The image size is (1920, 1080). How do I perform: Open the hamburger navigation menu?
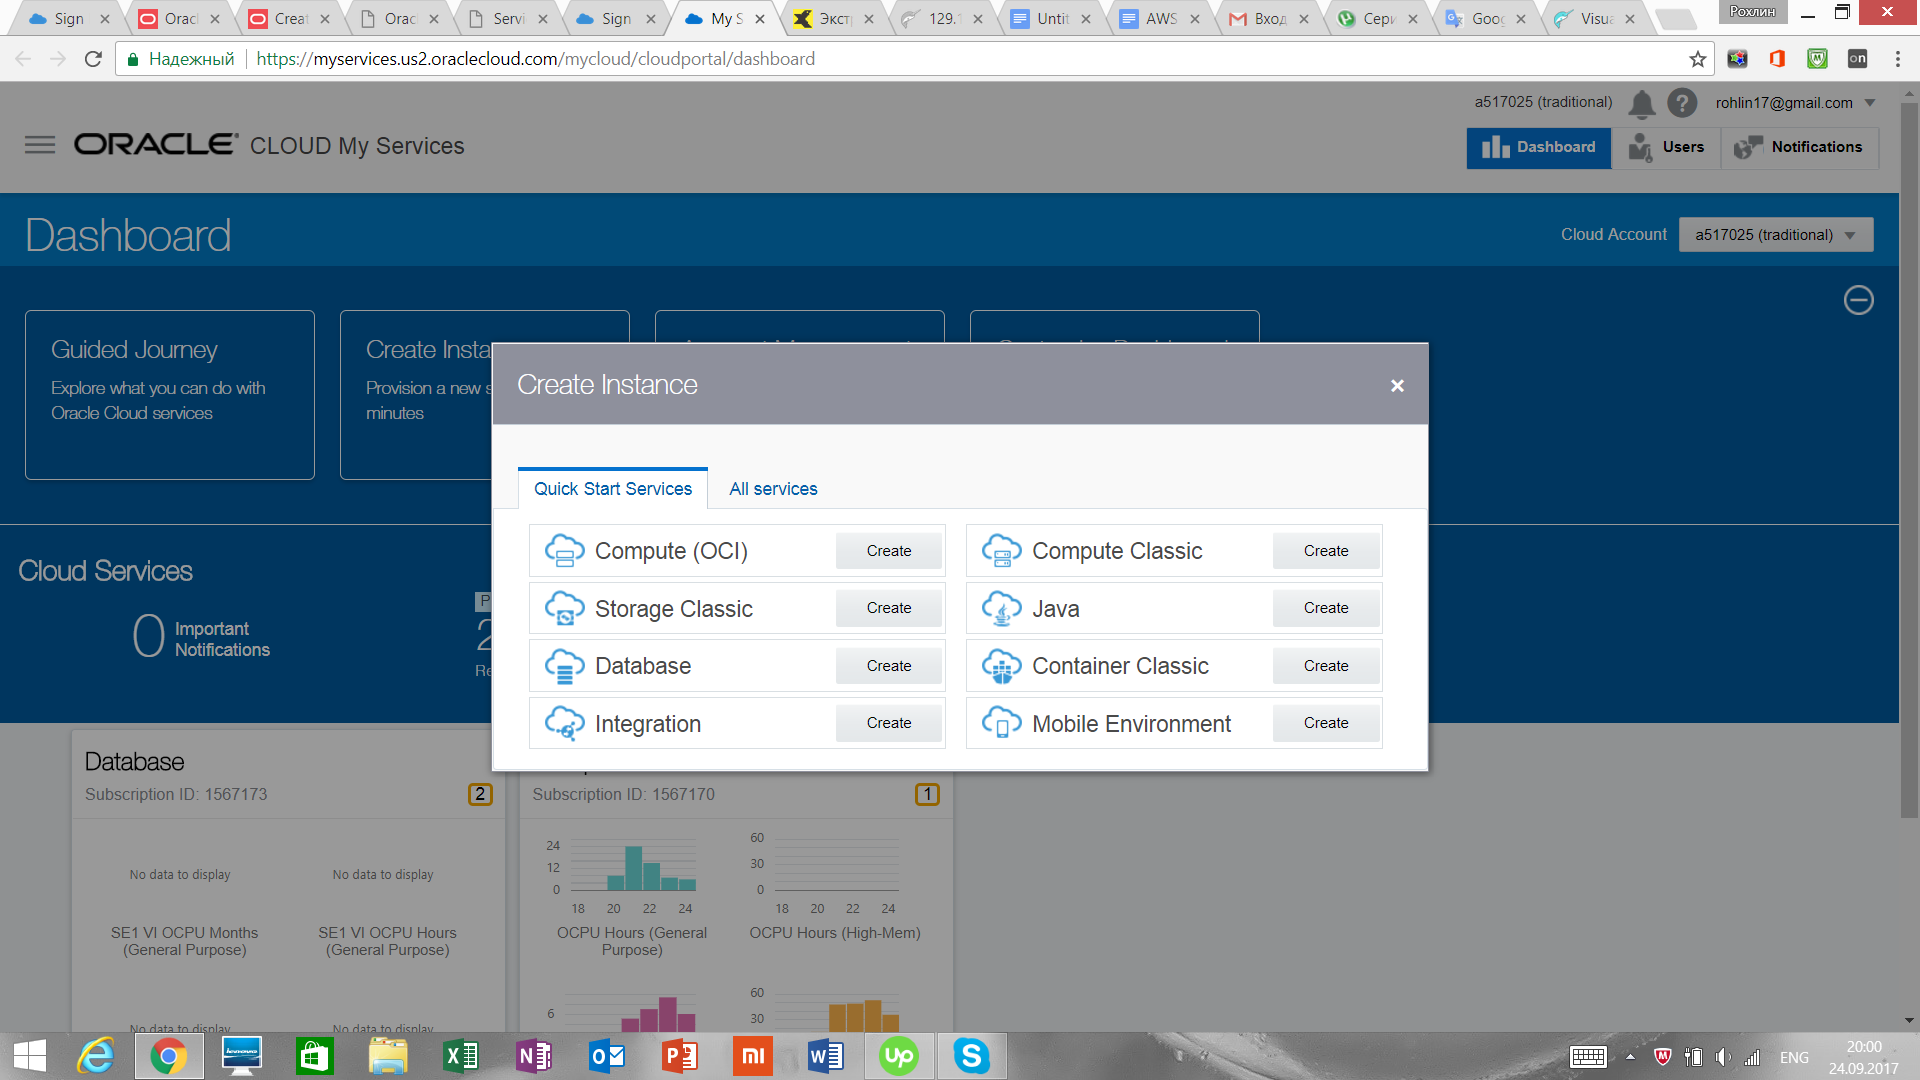40,145
